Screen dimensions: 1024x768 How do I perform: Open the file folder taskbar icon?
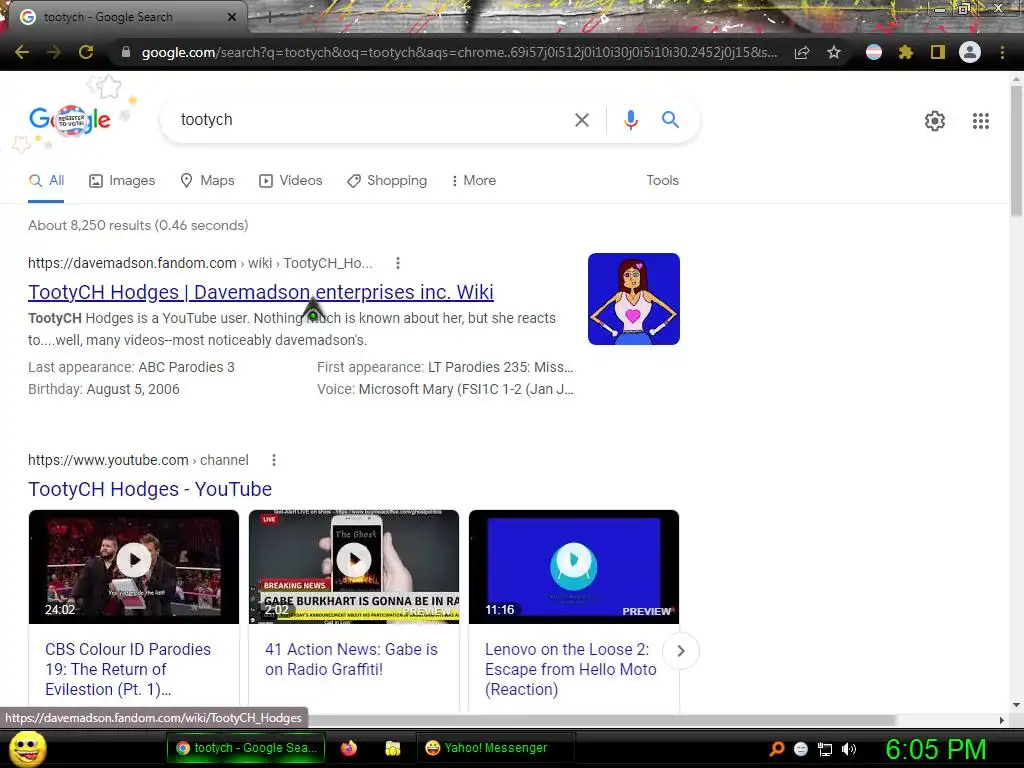click(x=392, y=748)
